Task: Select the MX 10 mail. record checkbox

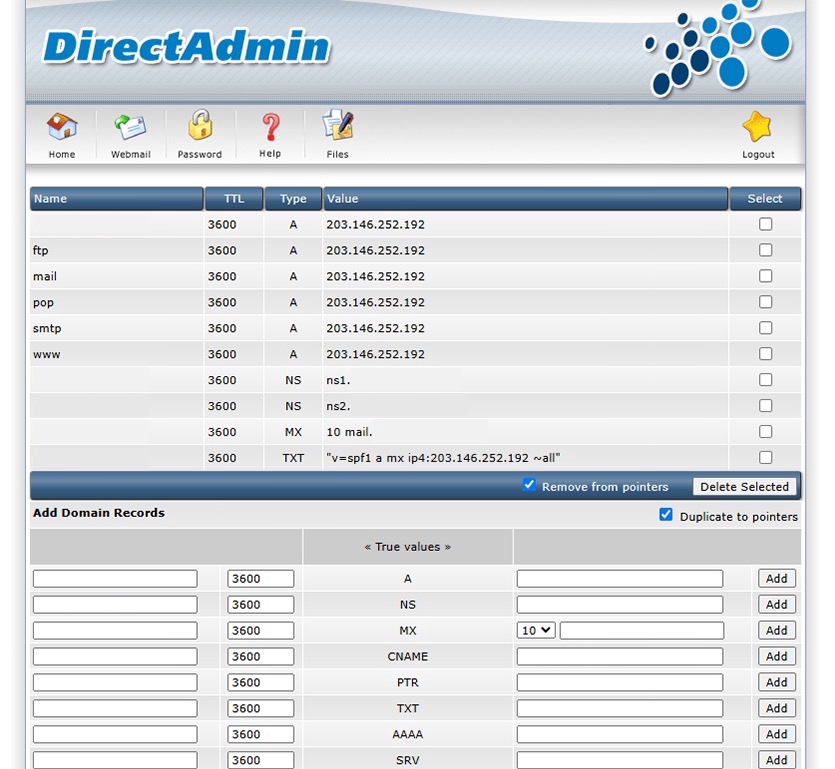Action: tap(765, 431)
